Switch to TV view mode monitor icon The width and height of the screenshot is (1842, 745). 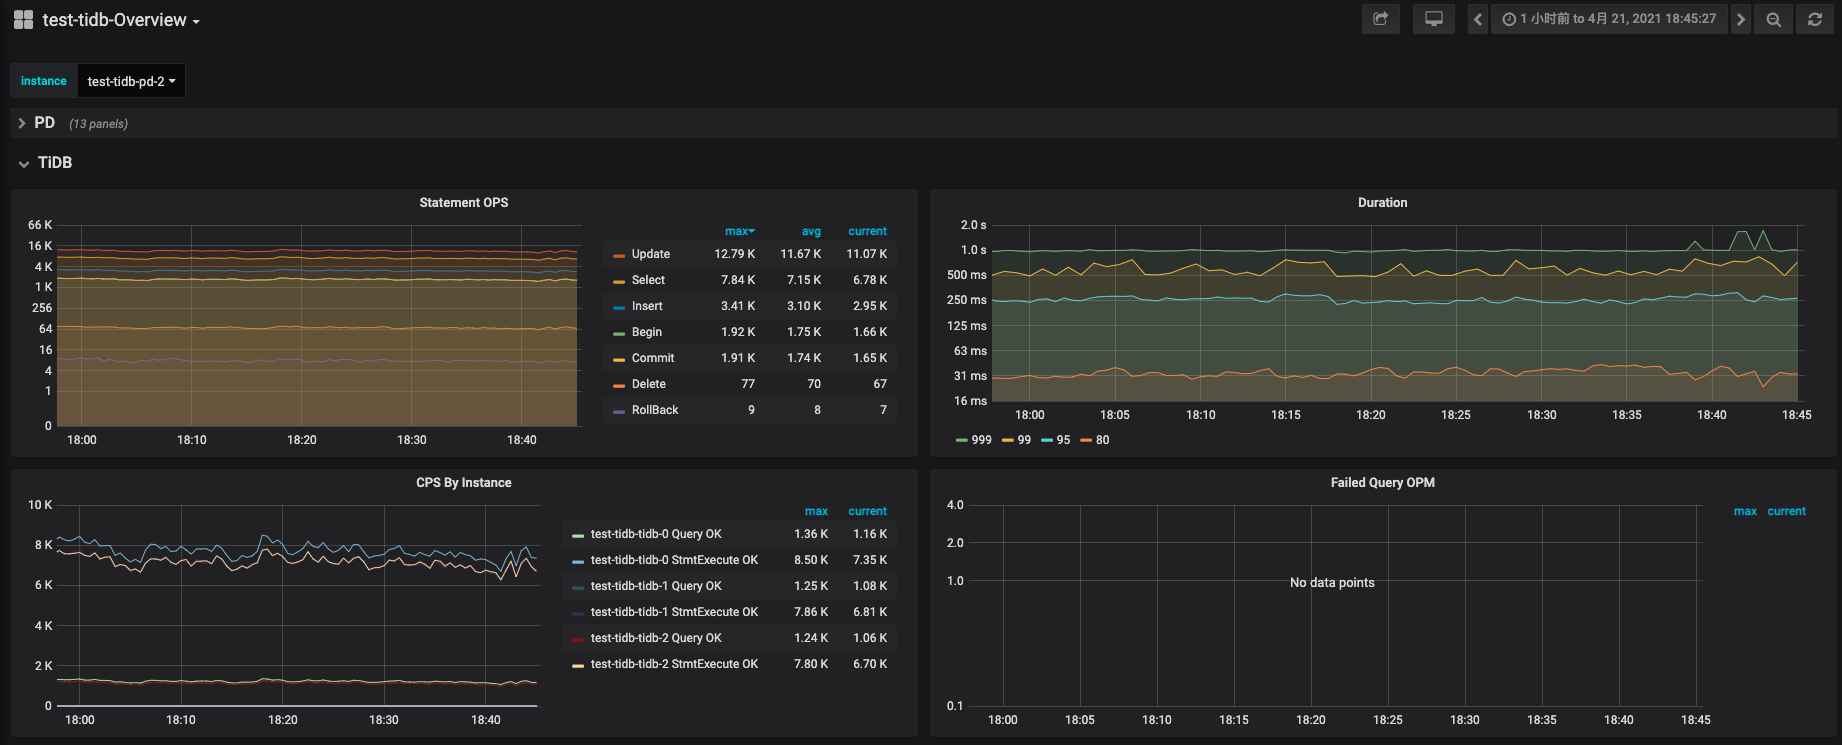point(1433,19)
